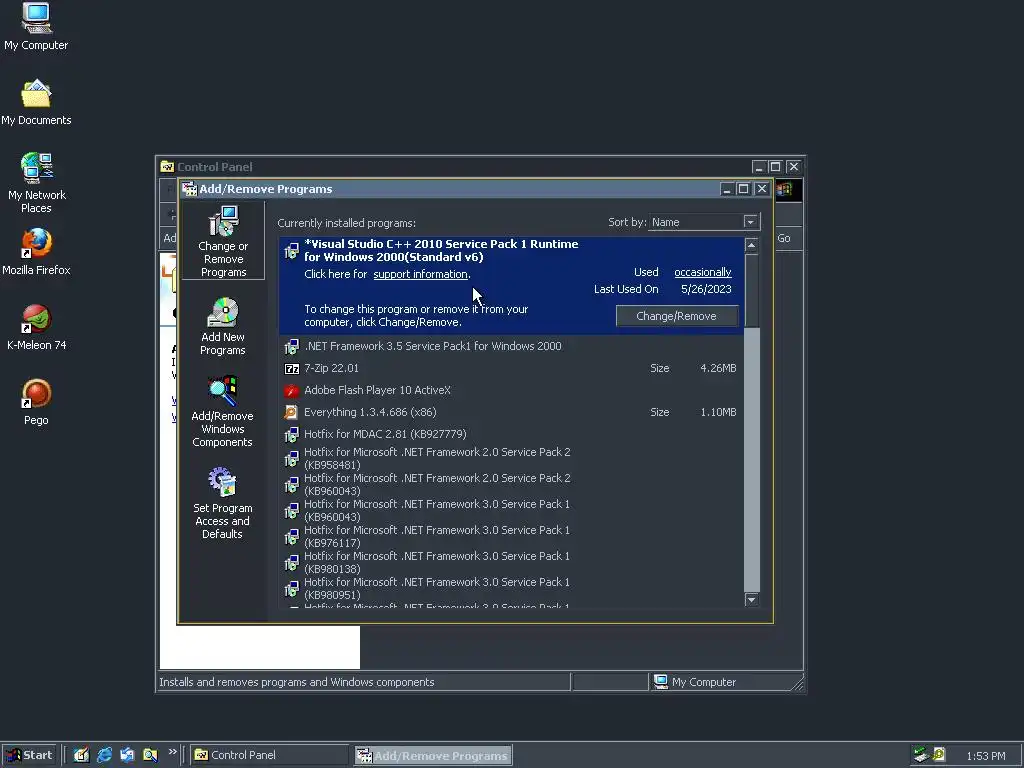
Task: Open Set Program Access and Defaults
Action: click(x=222, y=503)
